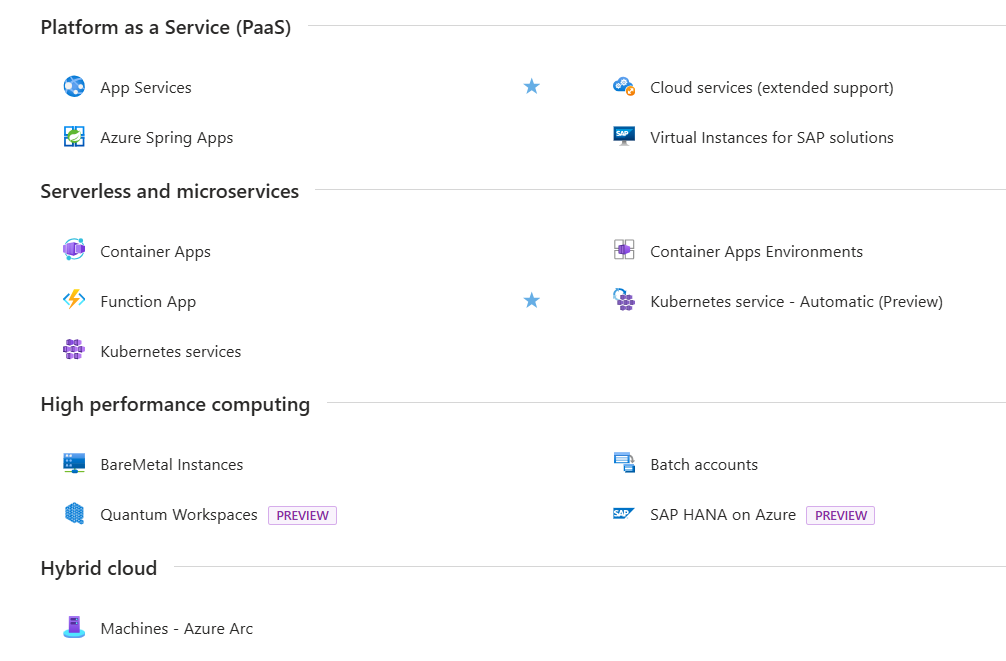
Task: Open Function App link
Action: 148,302
